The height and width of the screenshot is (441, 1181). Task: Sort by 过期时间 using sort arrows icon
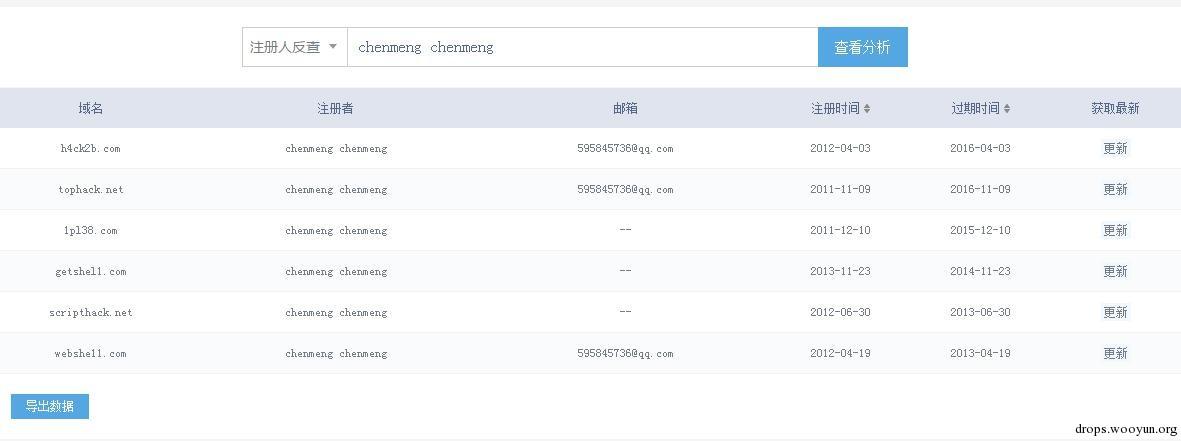click(x=1007, y=108)
